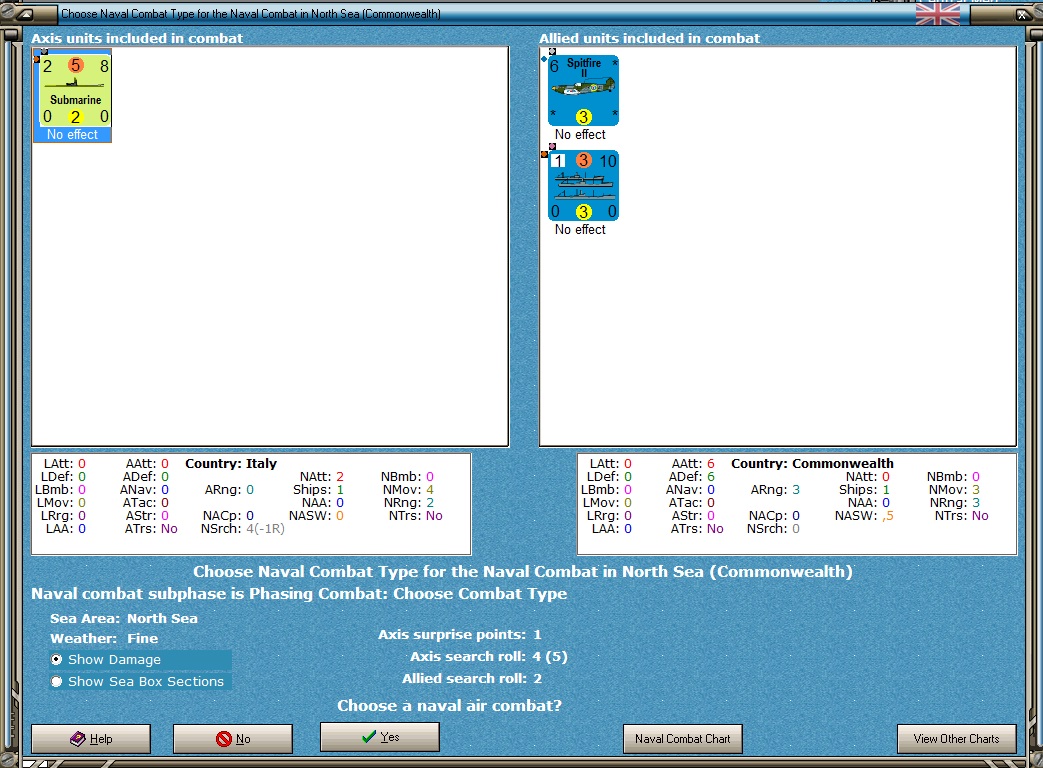Click the 'Axis surprise points: 1' line
The image size is (1043, 768).
[460, 634]
